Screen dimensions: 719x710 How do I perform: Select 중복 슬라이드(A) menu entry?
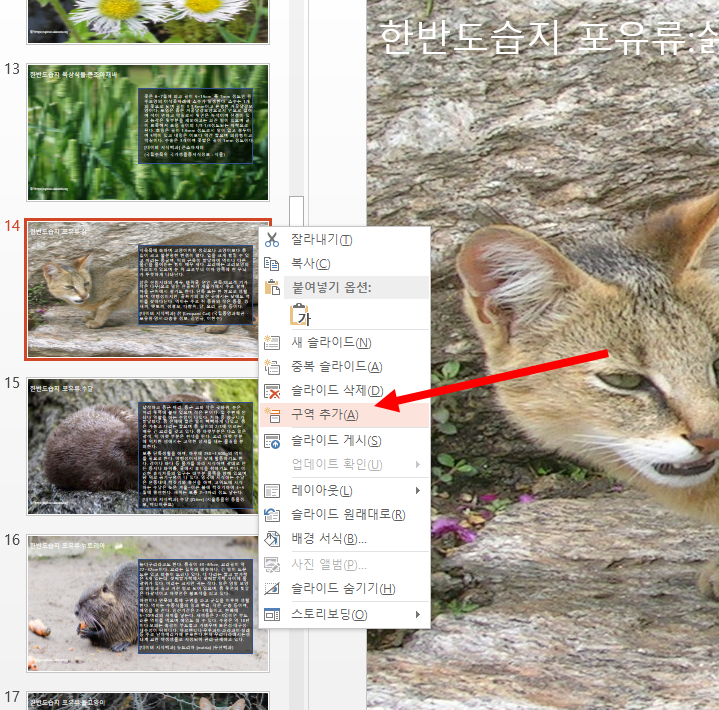[x=345, y=366]
